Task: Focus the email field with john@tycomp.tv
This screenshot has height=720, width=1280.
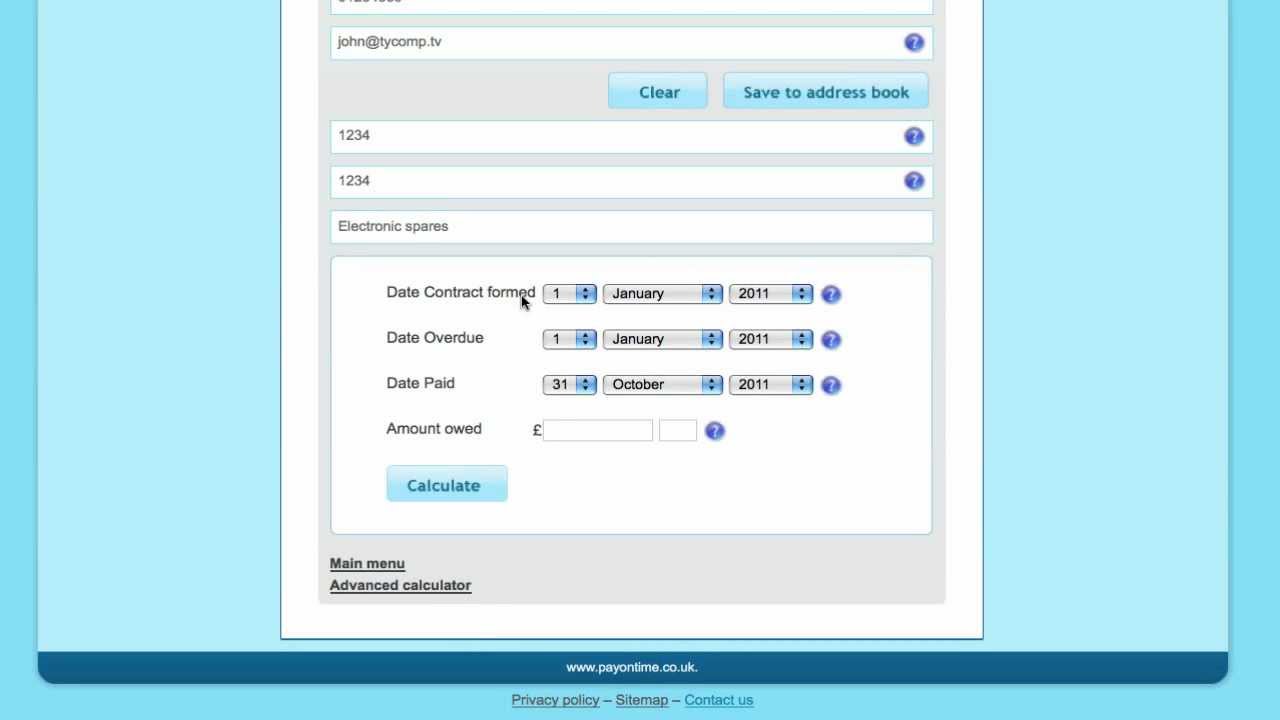Action: pyautogui.click(x=631, y=43)
